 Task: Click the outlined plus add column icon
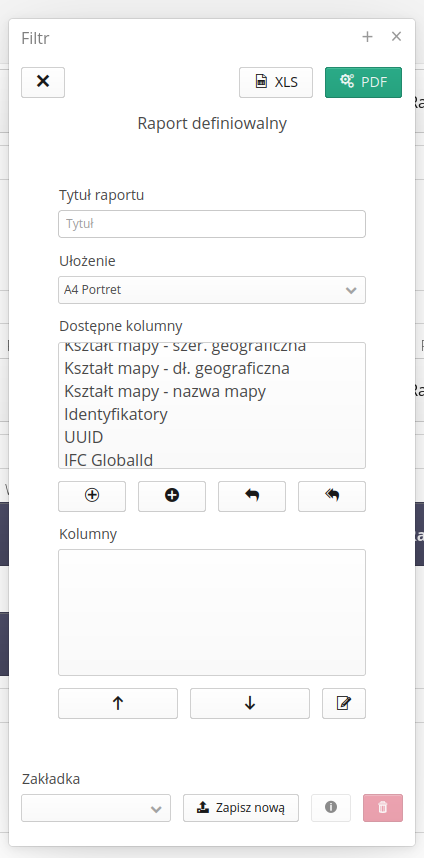click(92, 496)
